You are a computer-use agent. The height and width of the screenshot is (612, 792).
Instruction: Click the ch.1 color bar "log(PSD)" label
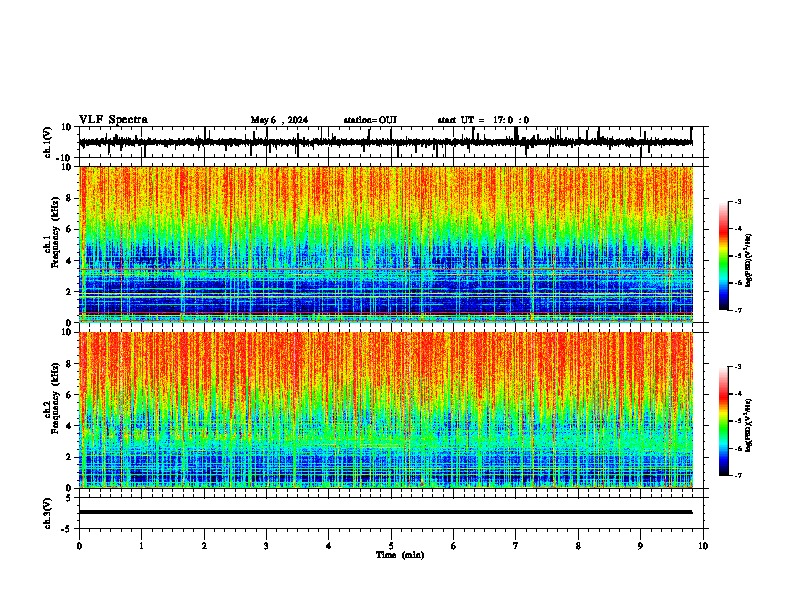749,261
